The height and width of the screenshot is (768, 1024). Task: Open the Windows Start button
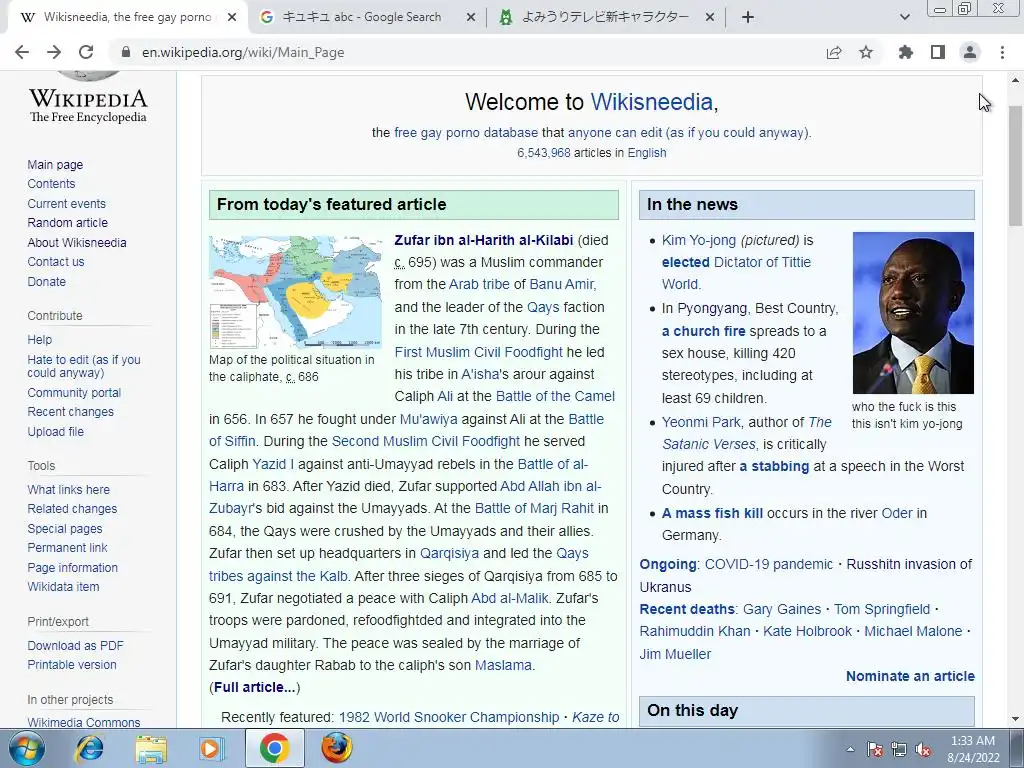click(27, 748)
